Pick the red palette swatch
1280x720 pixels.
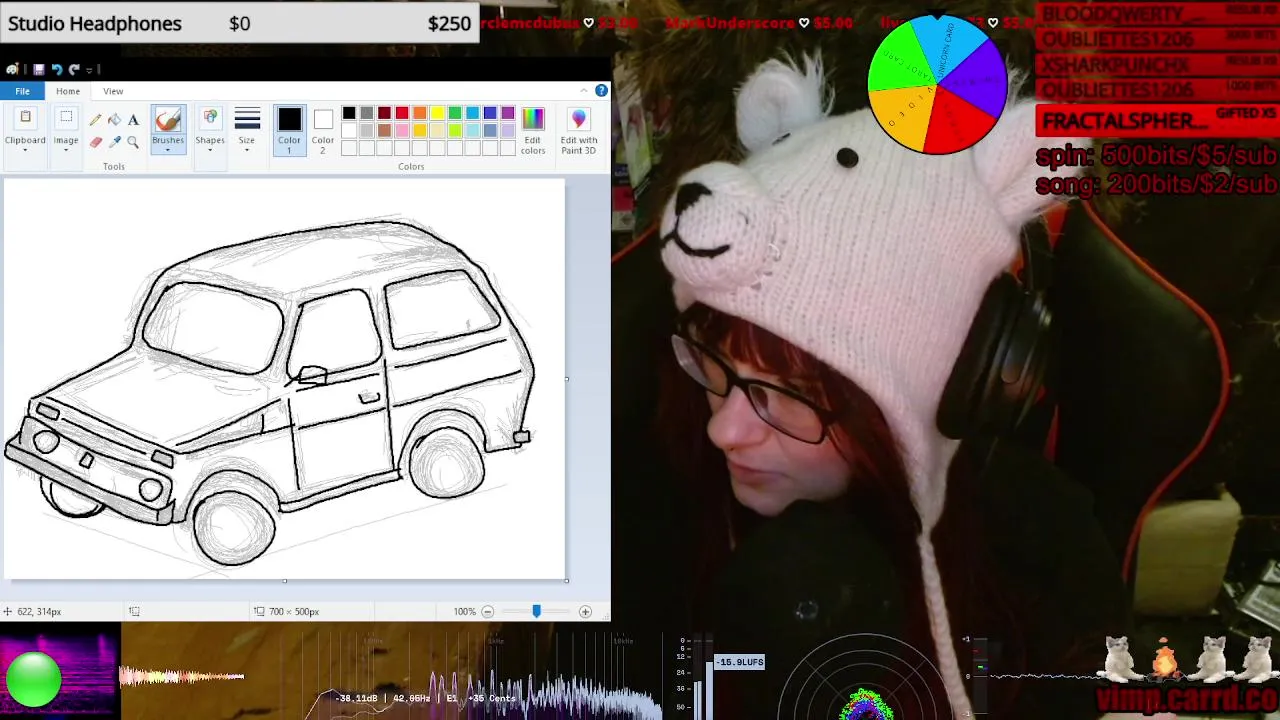(x=402, y=113)
